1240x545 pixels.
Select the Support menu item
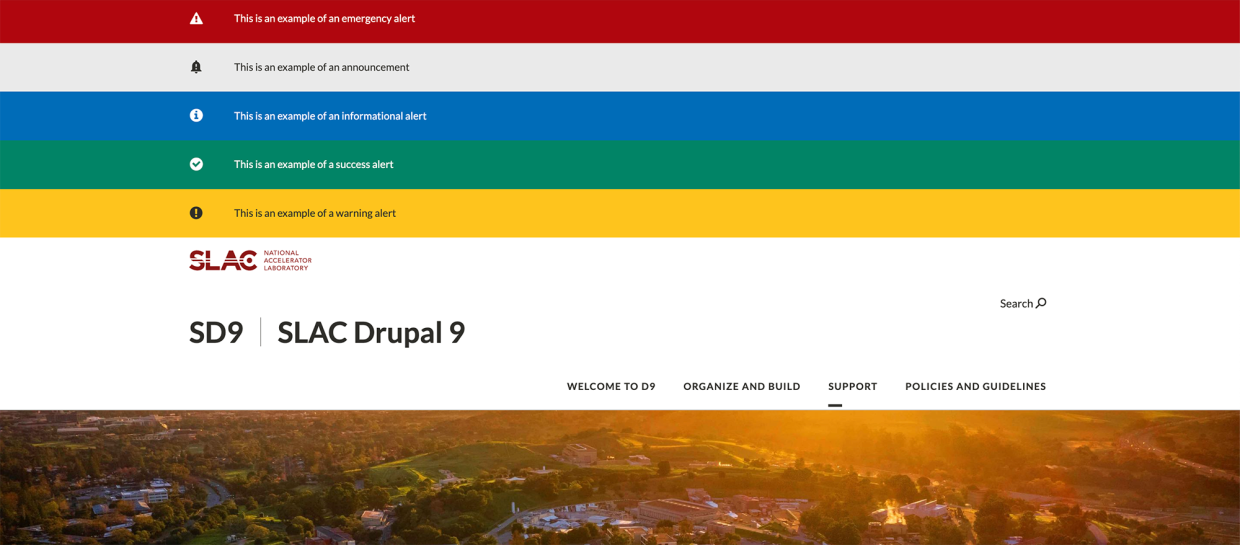(x=852, y=386)
